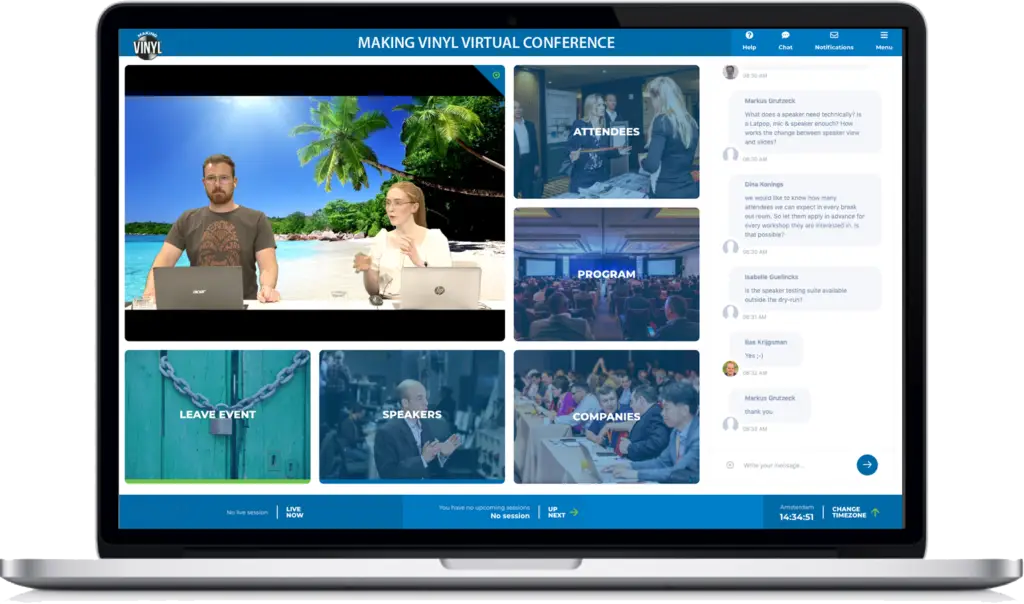Screen dimensions: 1024x604
Task: Click the name "Isabelle Guelincks" in chat
Action: 771,277
